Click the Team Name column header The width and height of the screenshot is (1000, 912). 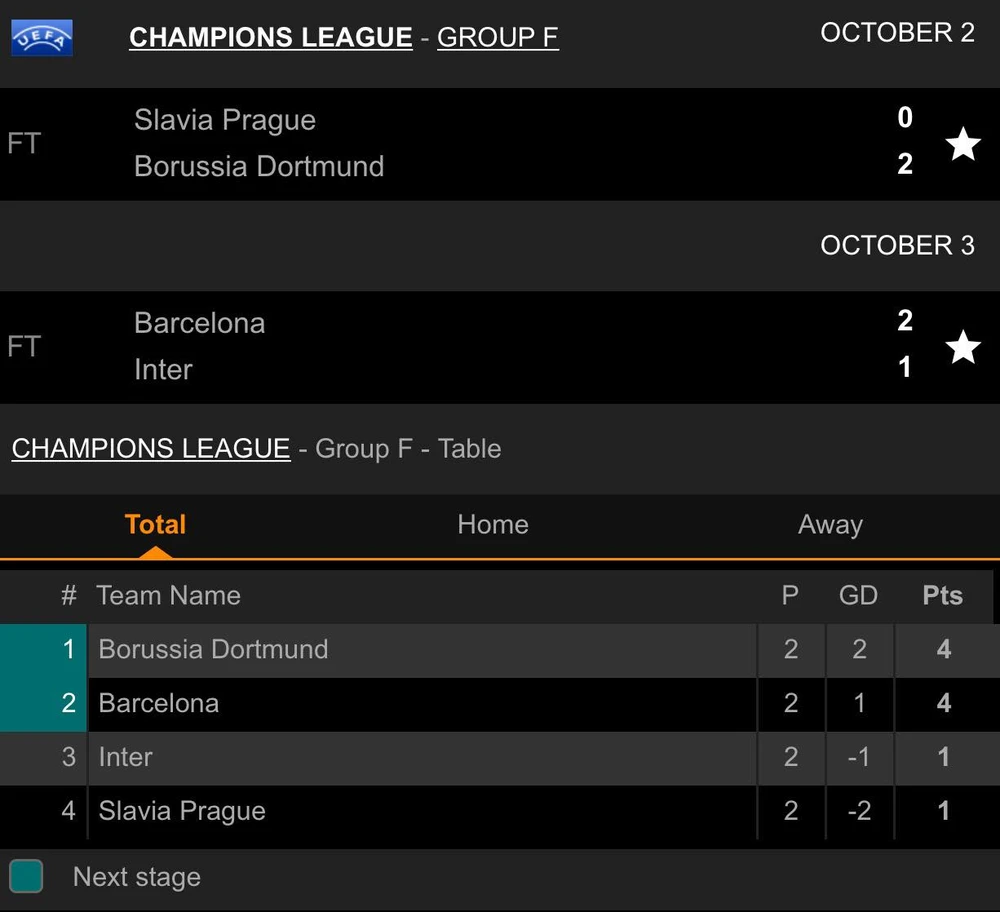pyautogui.click(x=168, y=596)
